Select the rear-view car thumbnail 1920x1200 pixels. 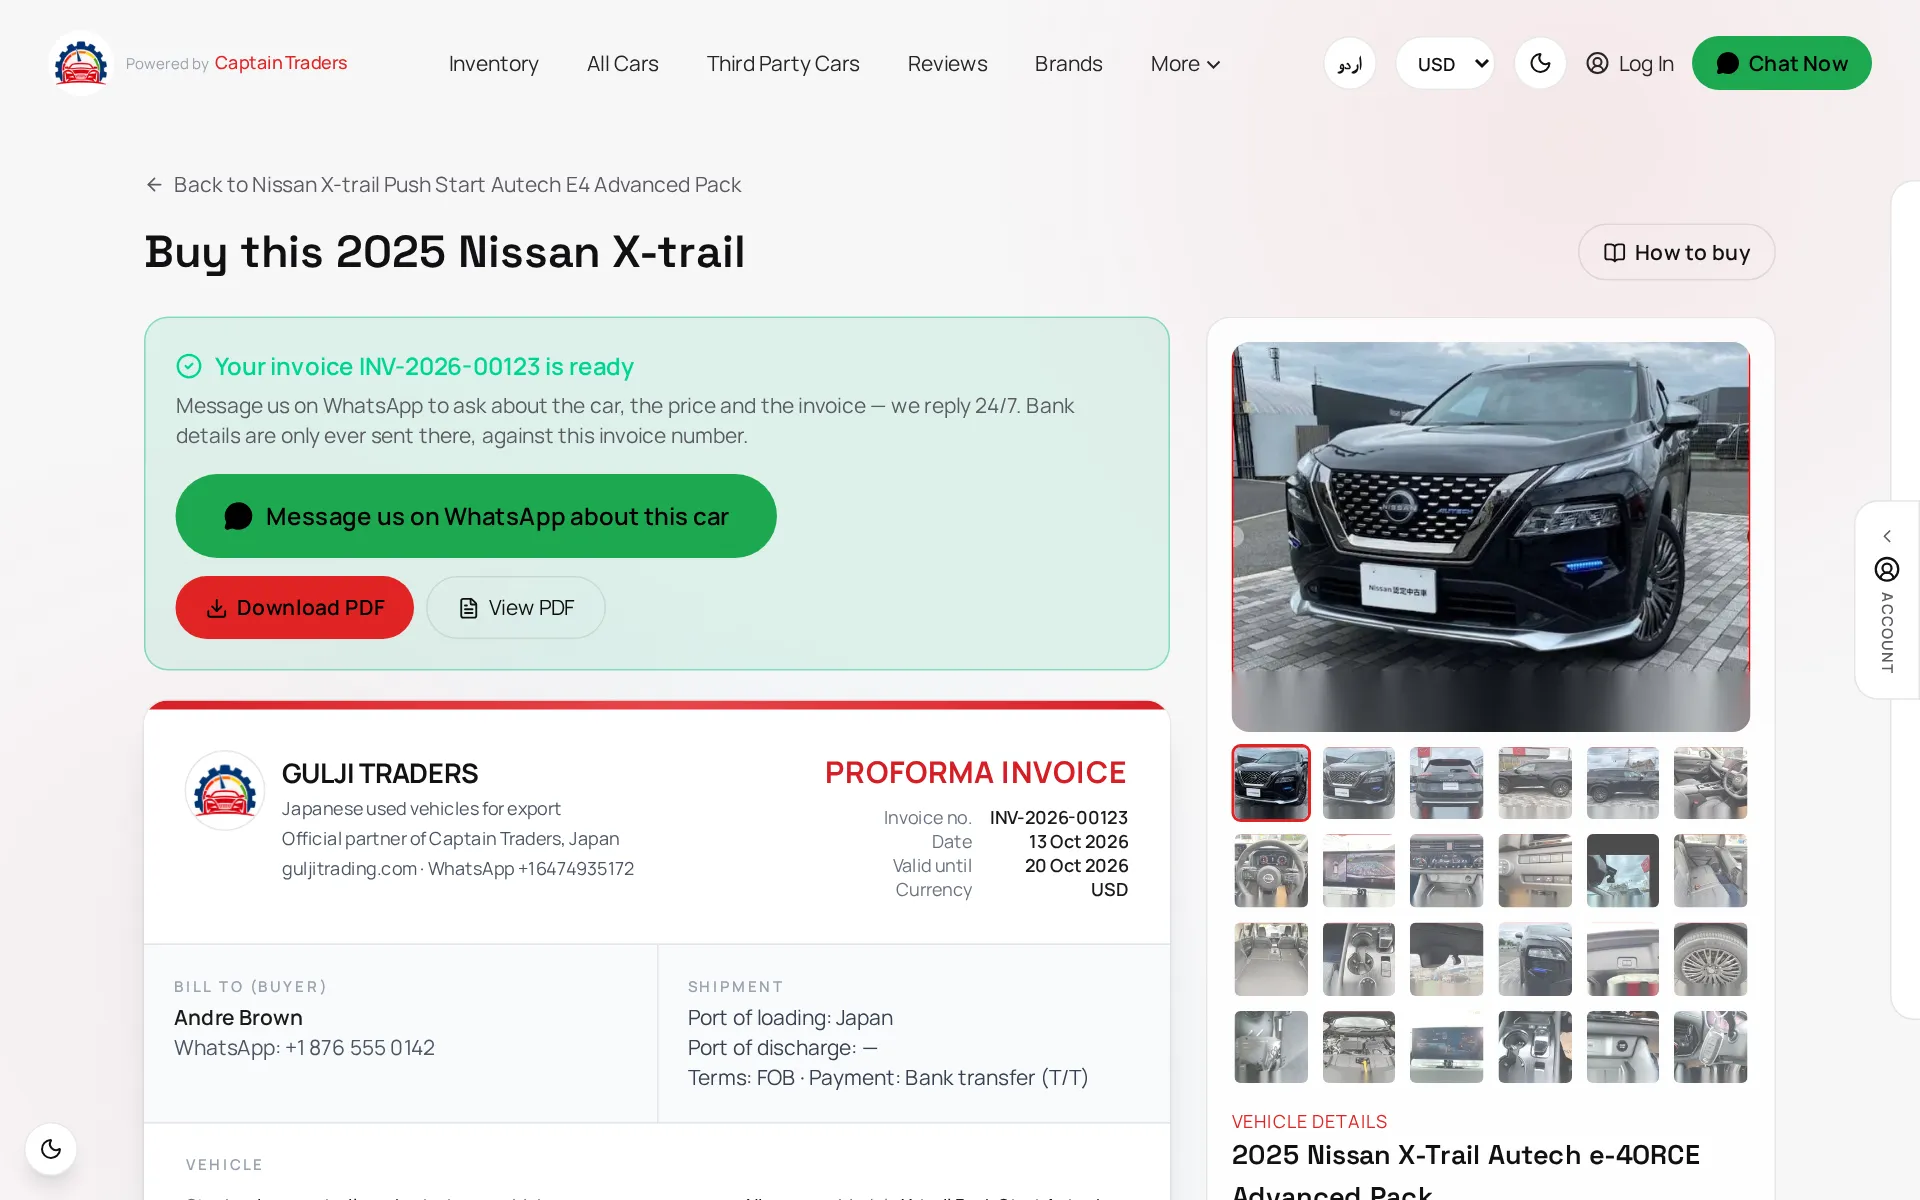coord(1446,783)
